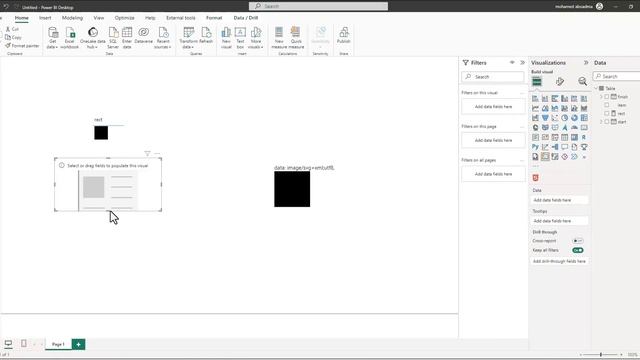Viewport: 640px width, 360px height.
Task: Expand the finish field hierarchy
Action: pos(601,97)
